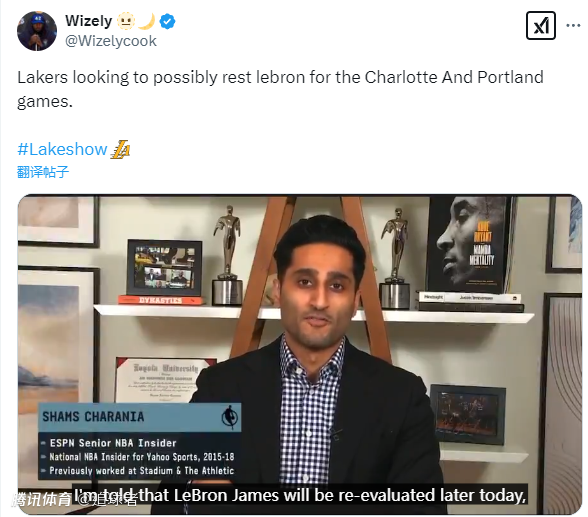This screenshot has width=588, height=517.
Task: Click the ESPN Senior NBA Insider line
Action: tap(112, 443)
